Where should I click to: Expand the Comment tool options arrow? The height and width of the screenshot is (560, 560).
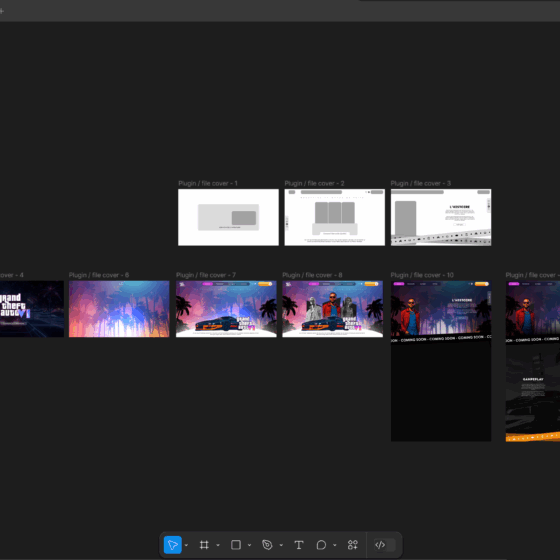point(335,545)
